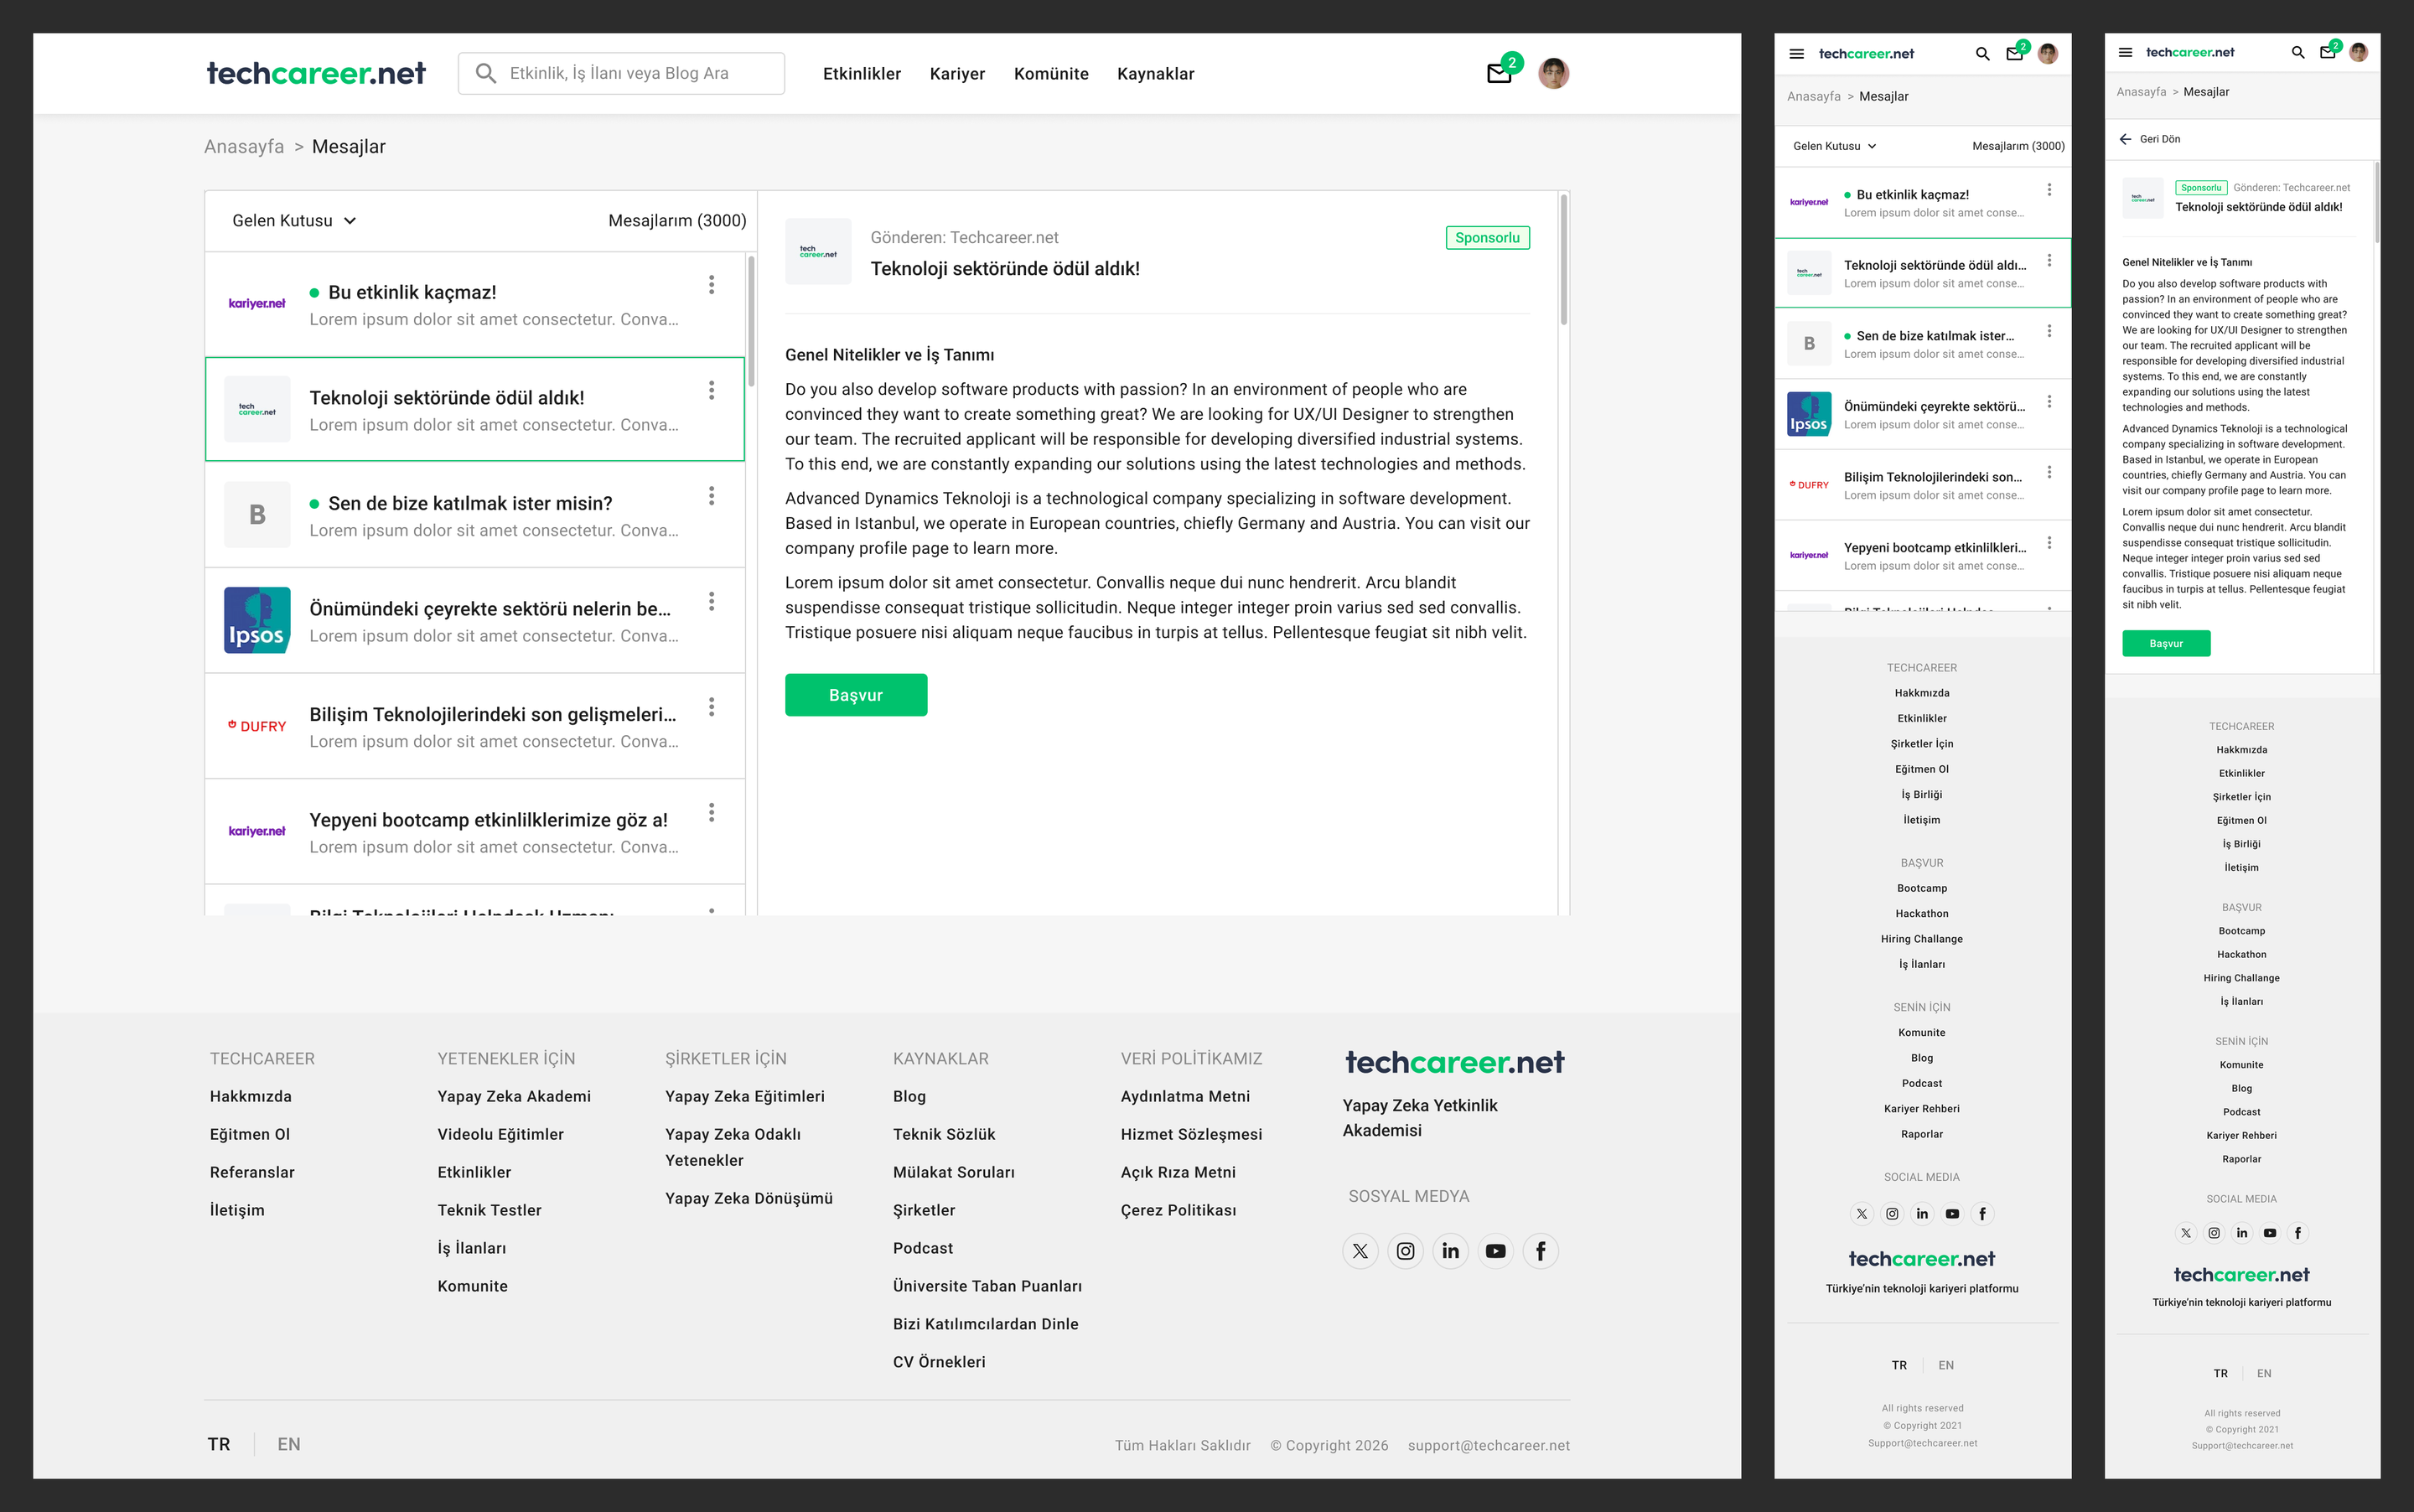Open hamburger menu in middle mobile view
Viewport: 2414px width, 1512px height.
coord(1797,54)
